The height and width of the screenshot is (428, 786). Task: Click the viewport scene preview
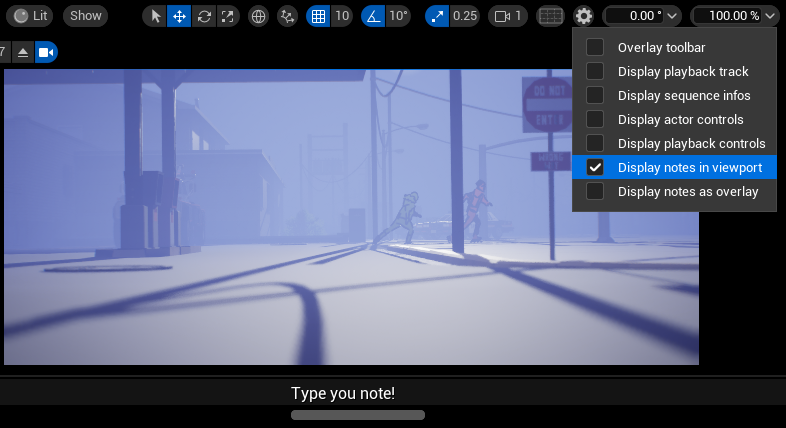351,217
